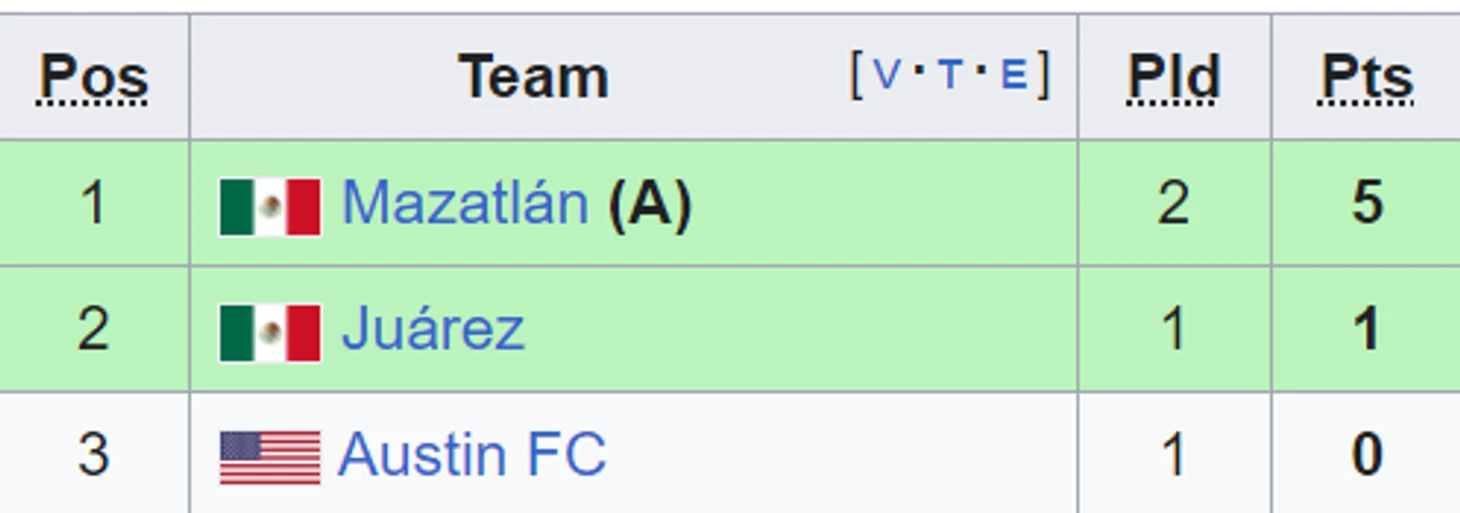This screenshot has width=1460, height=513.
Task: Click the E edit template link
Action: pyautogui.click(x=1014, y=75)
